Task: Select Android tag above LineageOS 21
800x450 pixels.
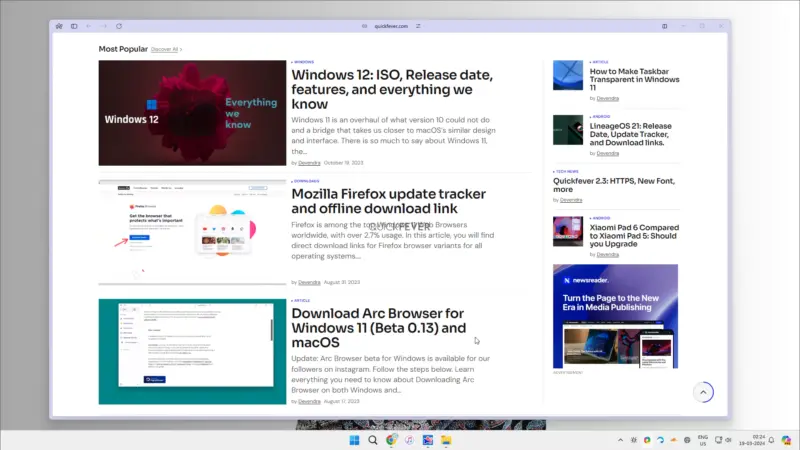Action: (600, 117)
